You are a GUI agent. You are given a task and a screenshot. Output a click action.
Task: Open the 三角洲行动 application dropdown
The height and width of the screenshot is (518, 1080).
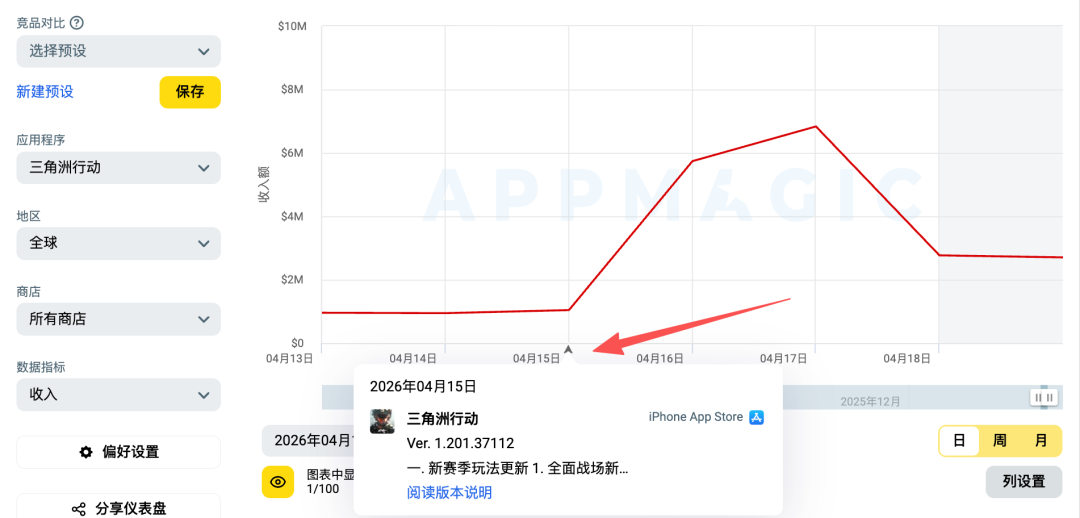pos(118,167)
